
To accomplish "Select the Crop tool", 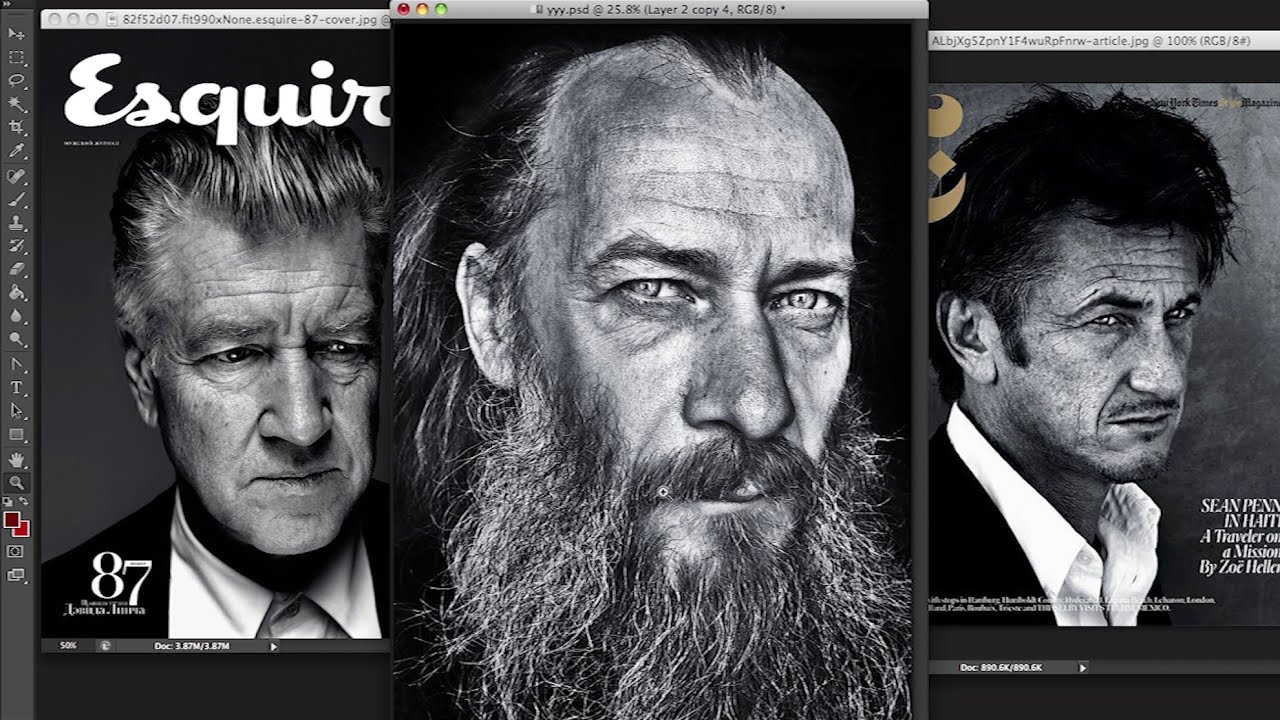I will tap(17, 127).
